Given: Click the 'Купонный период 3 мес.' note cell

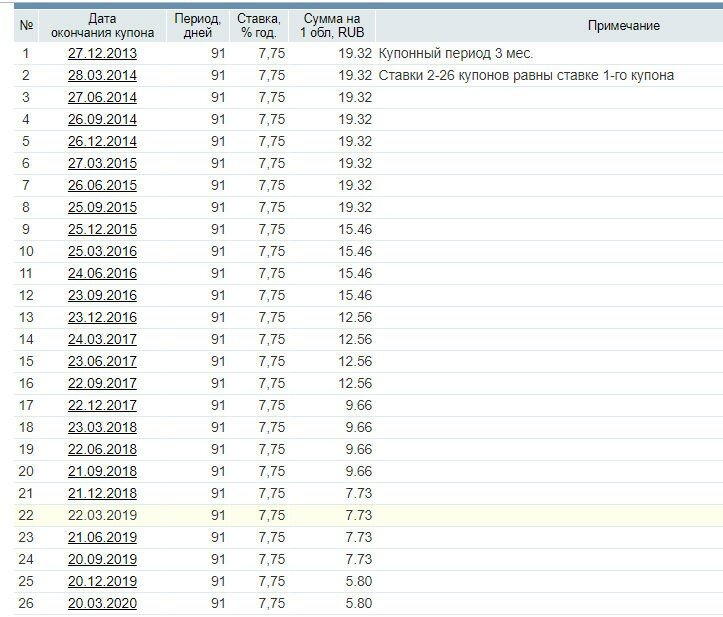Looking at the screenshot, I should click(x=456, y=53).
